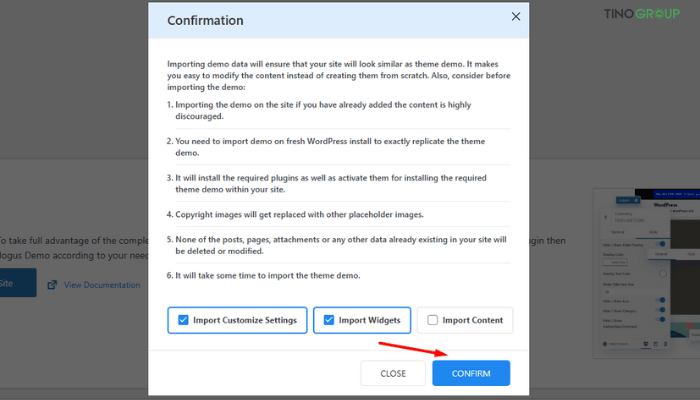This screenshot has width=700, height=400.
Task: Toggle Hide/Show Slider Overlay switch
Action: [661, 244]
